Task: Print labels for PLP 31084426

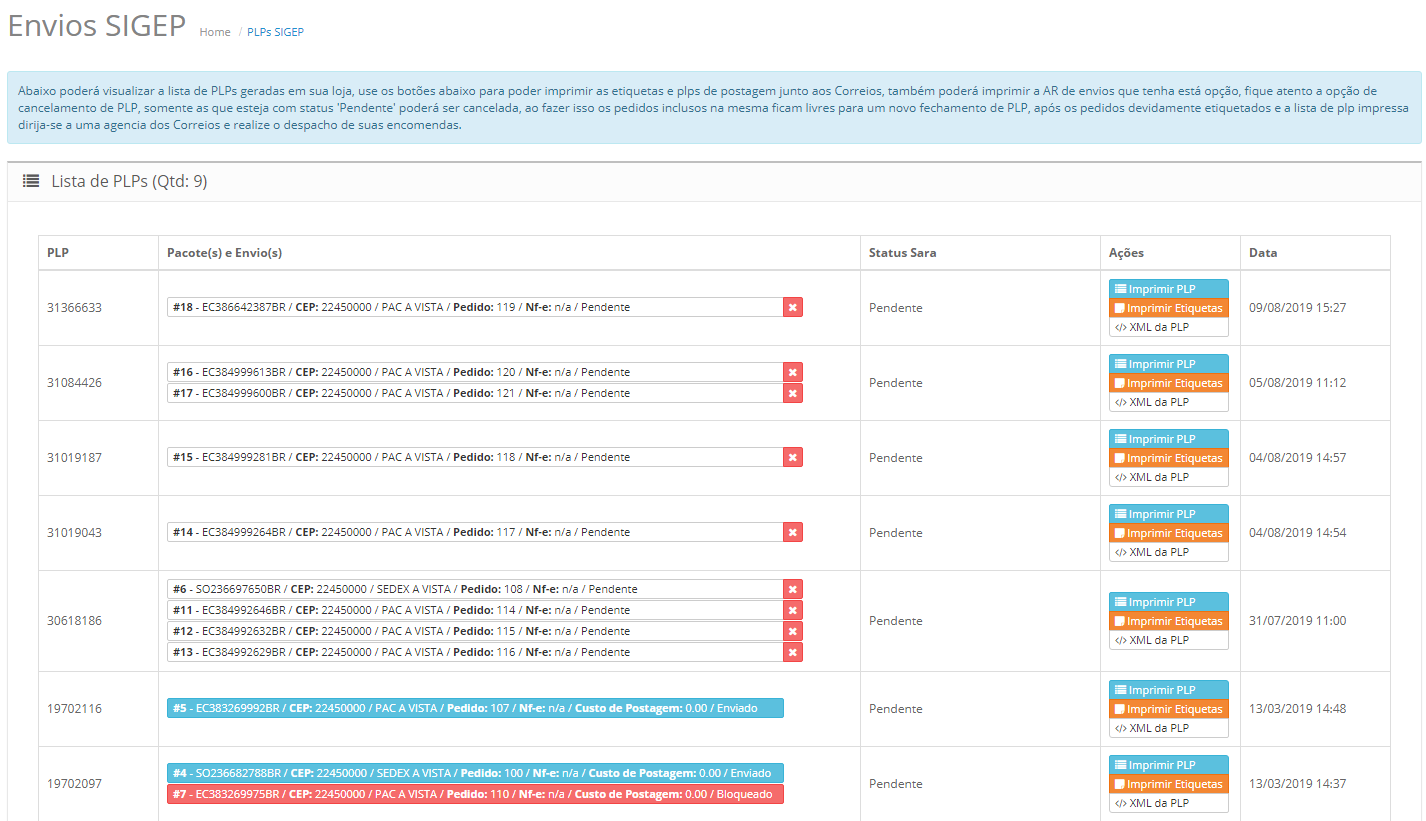Action: click(1168, 383)
